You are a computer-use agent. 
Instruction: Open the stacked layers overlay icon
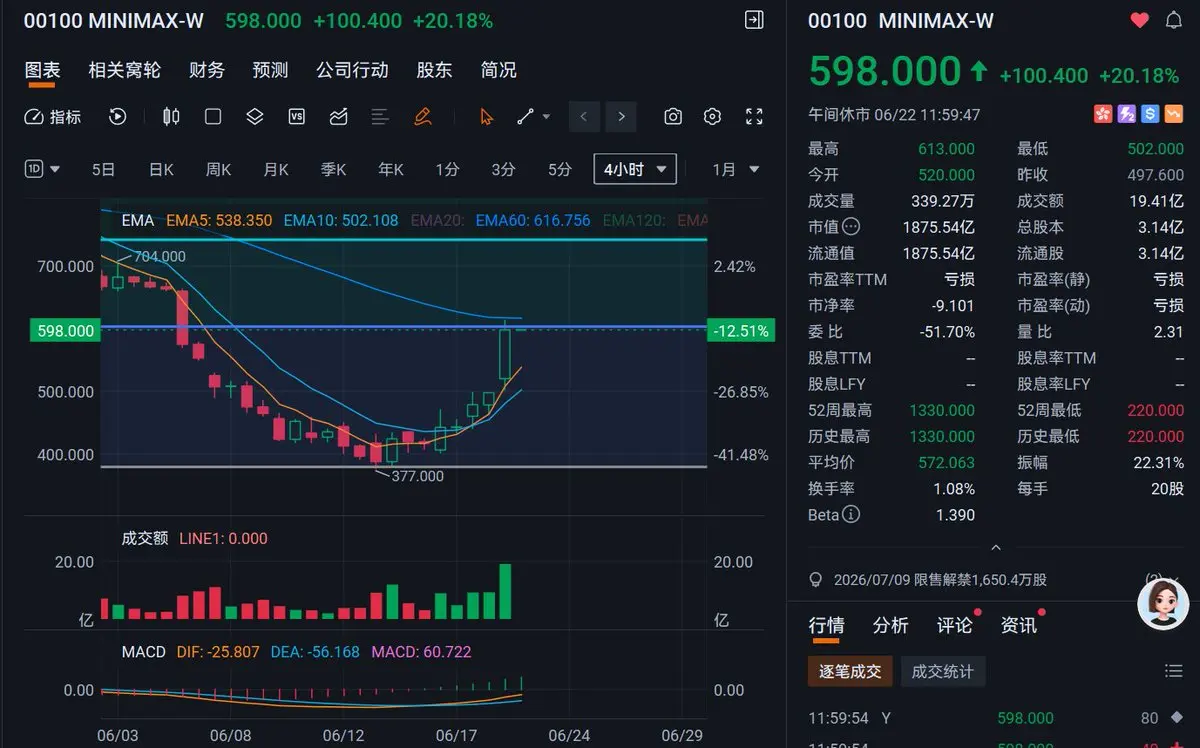[255, 117]
